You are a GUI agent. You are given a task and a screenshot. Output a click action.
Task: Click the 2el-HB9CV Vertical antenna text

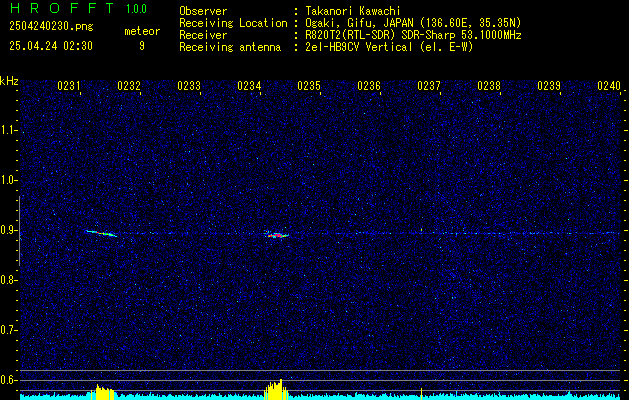pyautogui.click(x=390, y=47)
